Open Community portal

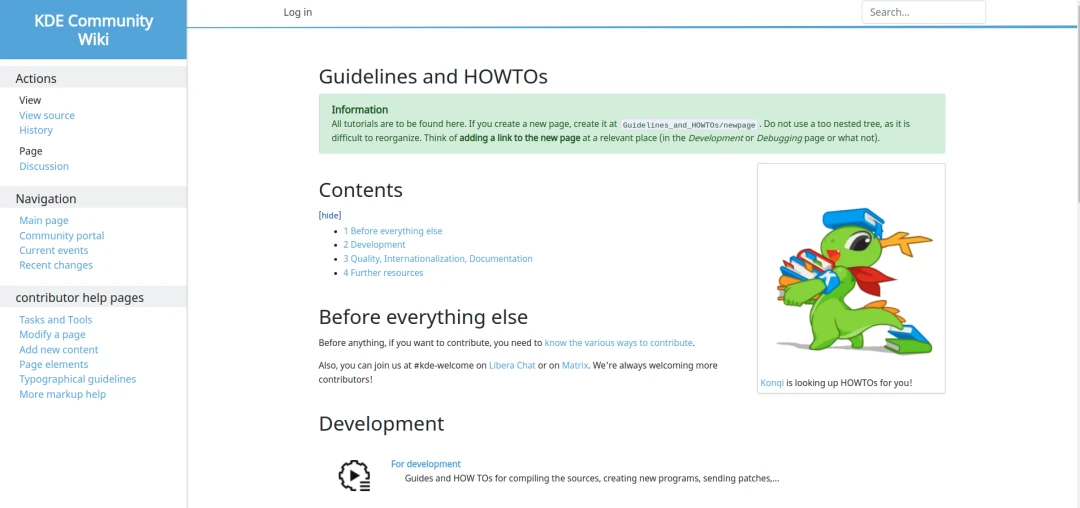point(62,236)
